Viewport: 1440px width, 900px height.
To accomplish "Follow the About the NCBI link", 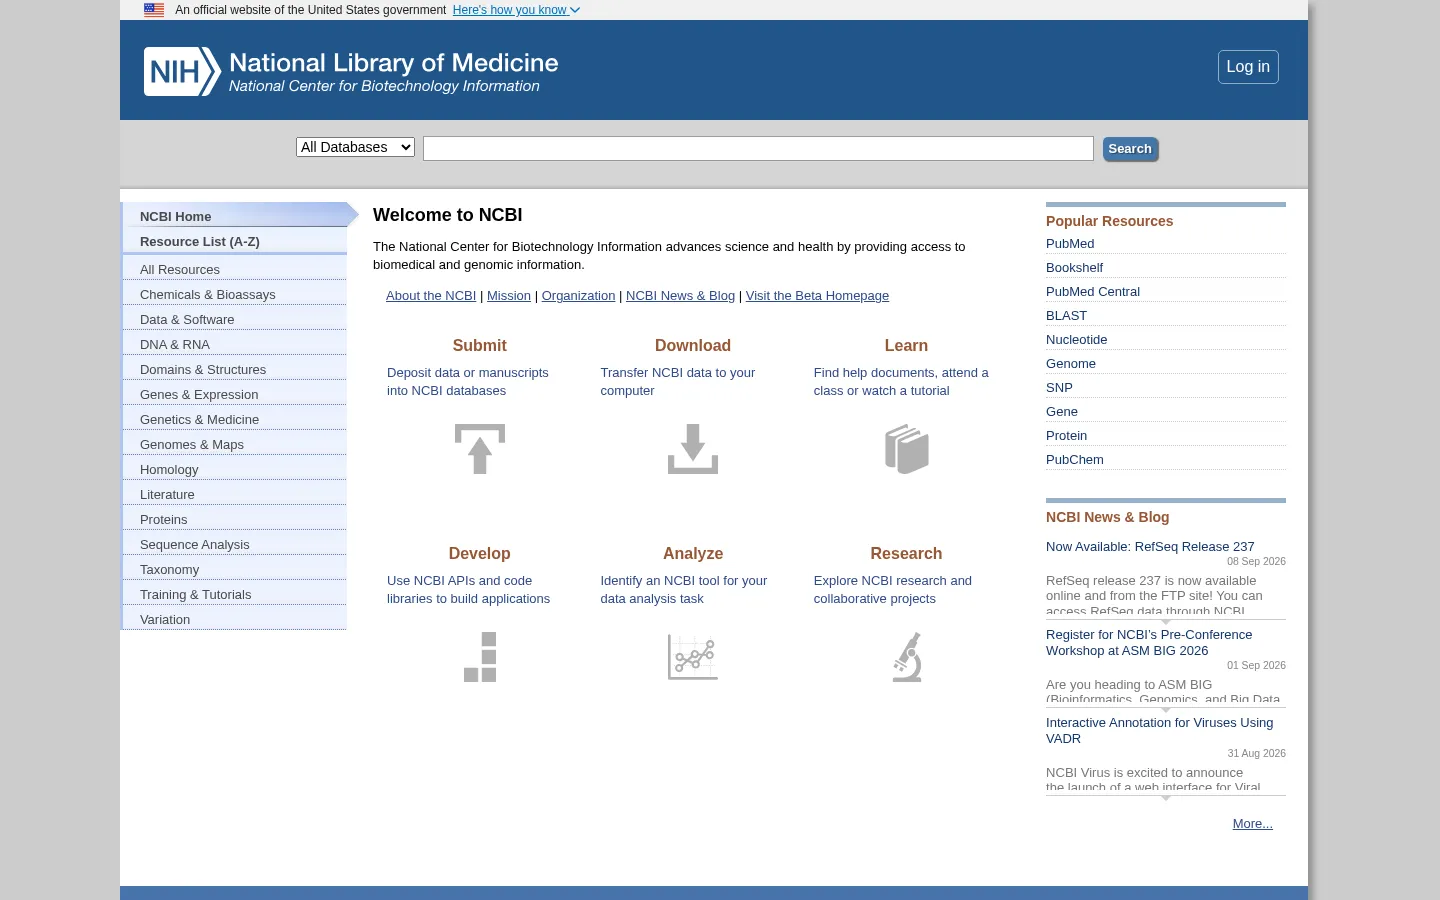I will [x=431, y=296].
